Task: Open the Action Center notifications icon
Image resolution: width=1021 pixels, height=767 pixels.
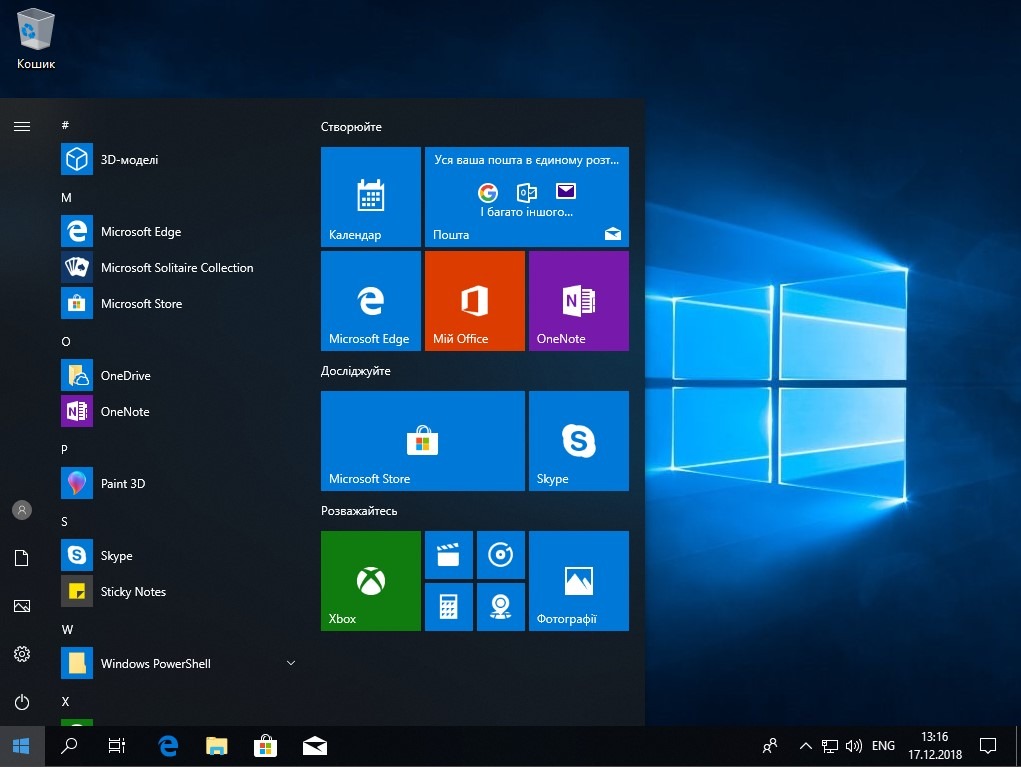Action: click(x=988, y=746)
